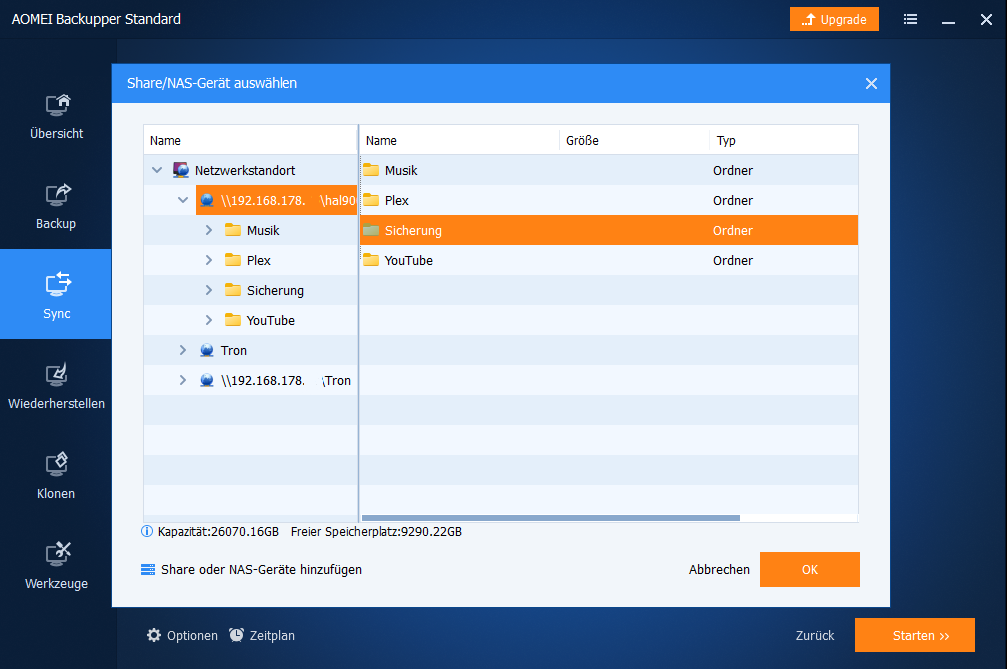Viewport: 1007px width, 669px height.
Task: Open the Wiederherstellen section
Action: click(x=56, y=387)
